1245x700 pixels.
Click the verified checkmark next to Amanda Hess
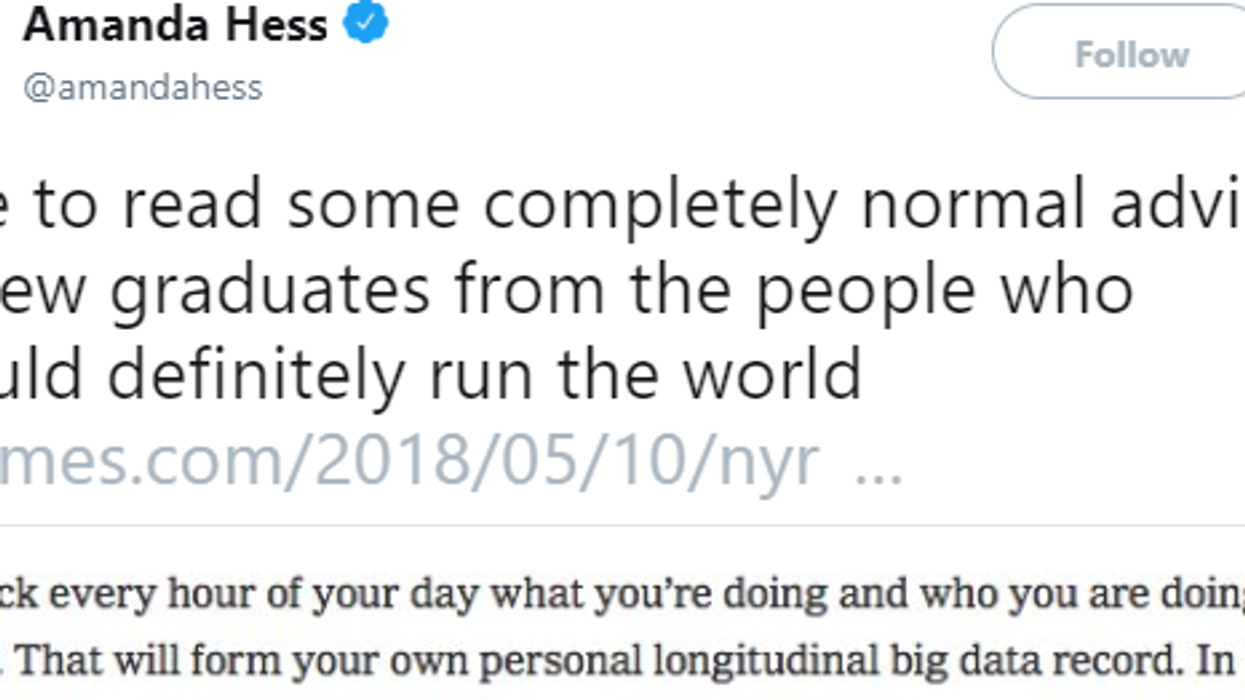367,22
